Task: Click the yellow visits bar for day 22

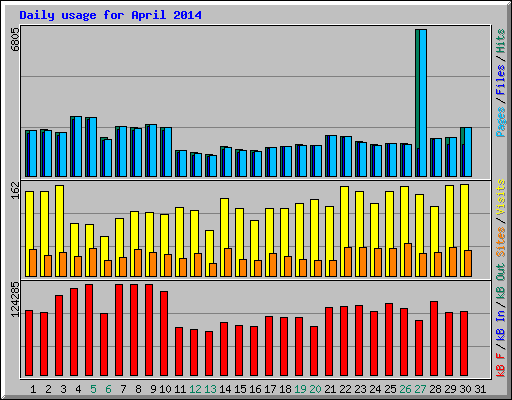Action: 344,231
